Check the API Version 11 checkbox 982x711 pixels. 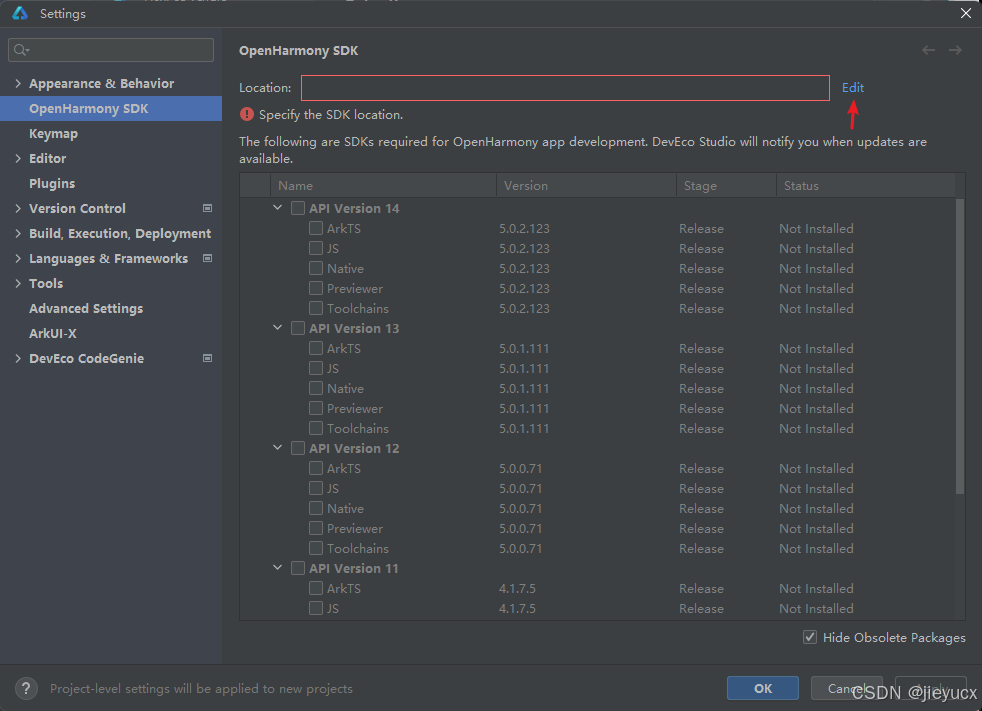(298, 568)
